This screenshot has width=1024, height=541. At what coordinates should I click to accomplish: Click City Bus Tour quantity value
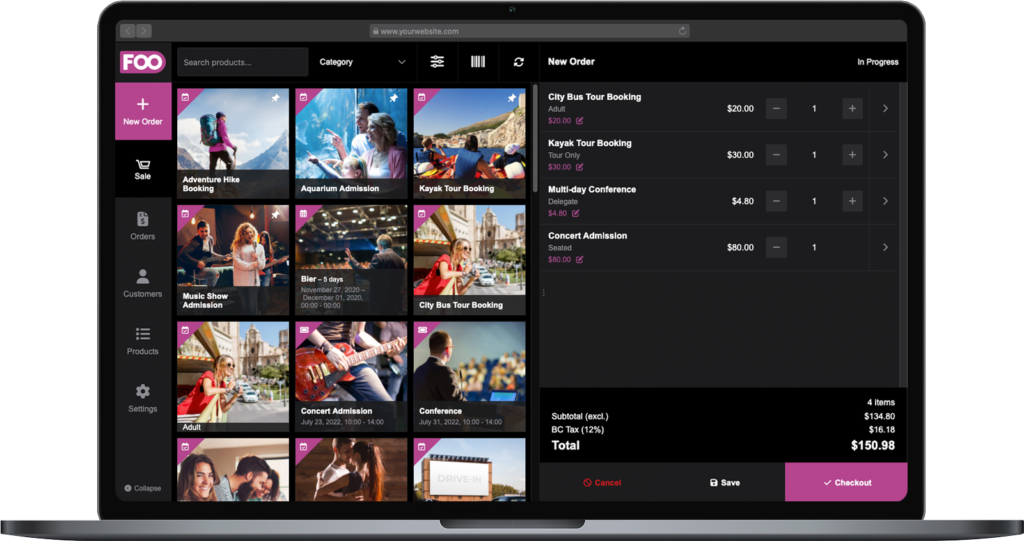814,108
